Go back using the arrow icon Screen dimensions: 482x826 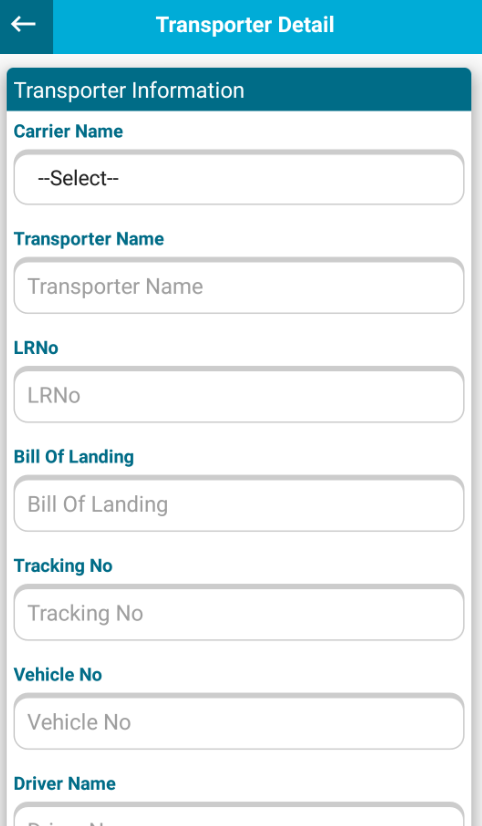coord(24,24)
